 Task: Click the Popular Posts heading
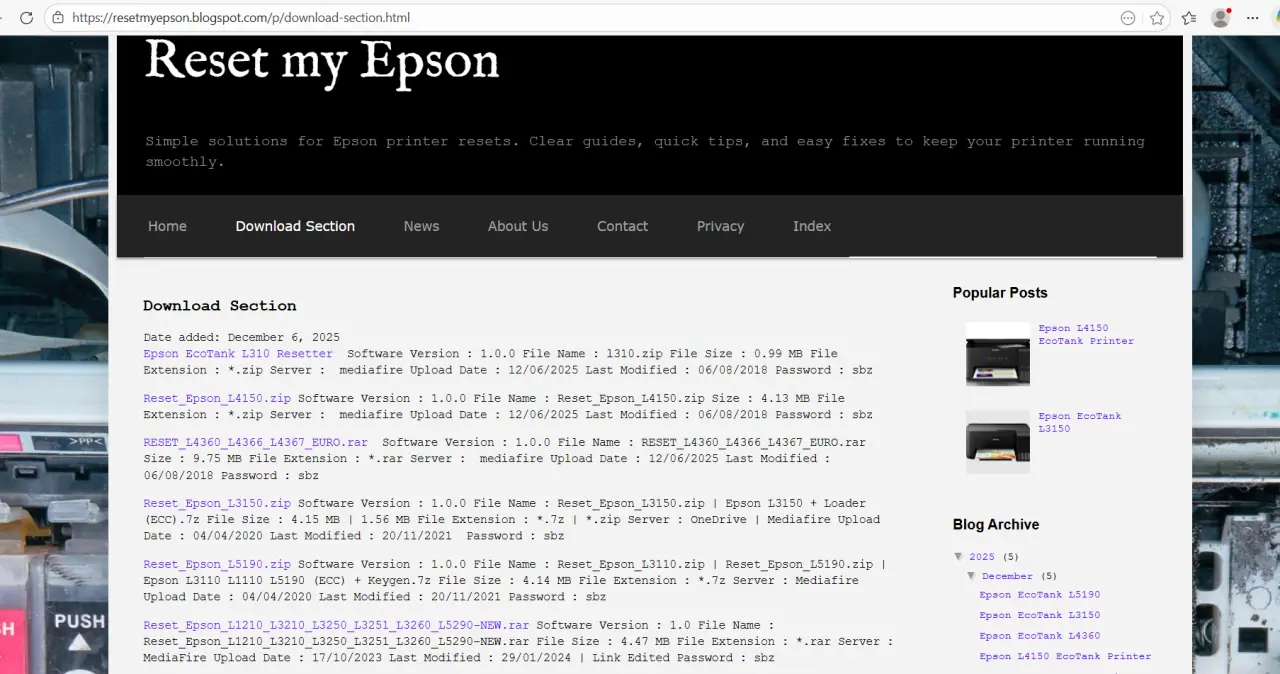[x=1000, y=293]
